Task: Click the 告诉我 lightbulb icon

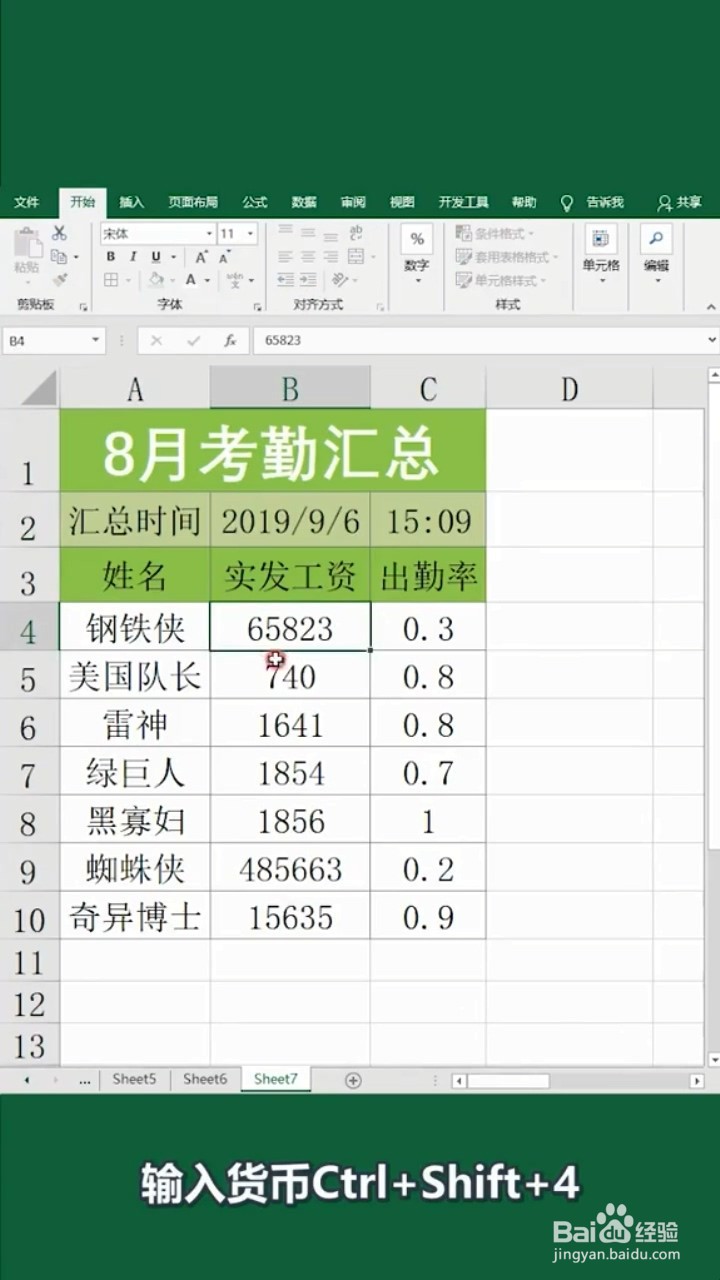Action: (x=566, y=203)
